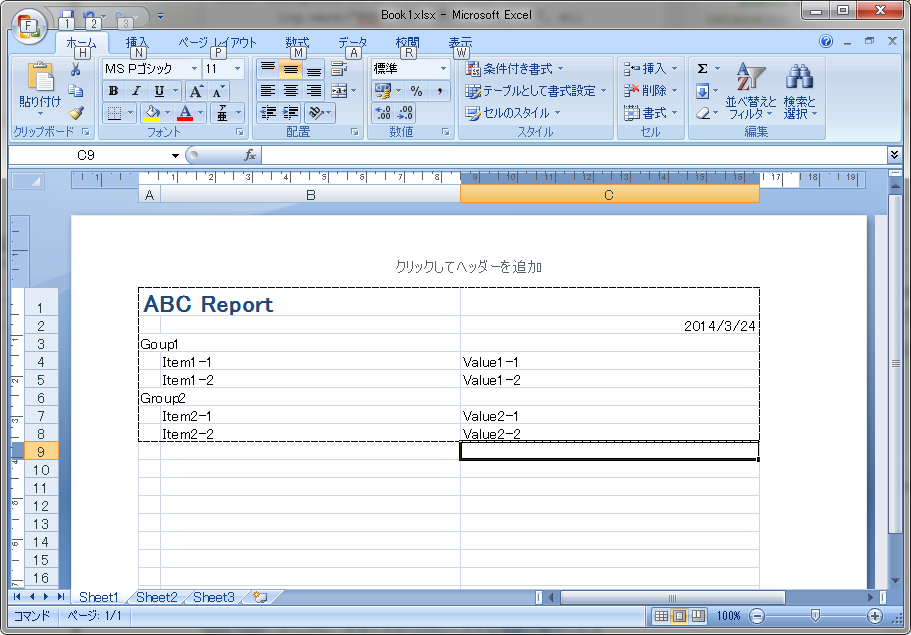Screen dimensions: 911x635
Task: Click the Office button
Action: 27,27
